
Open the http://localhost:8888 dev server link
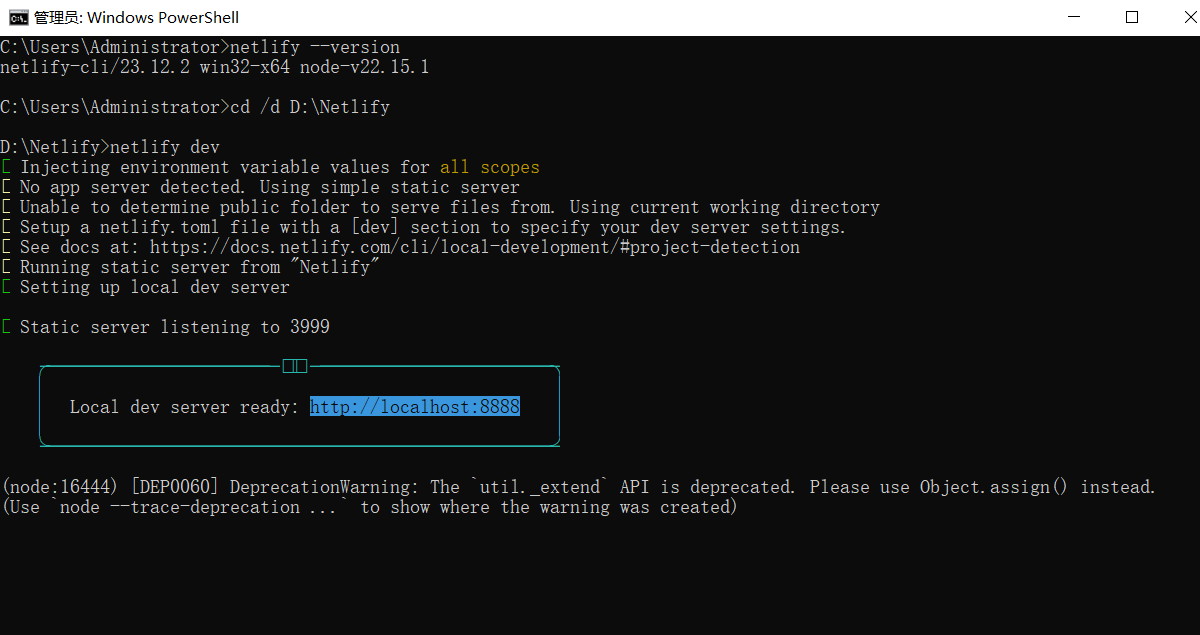pos(415,407)
